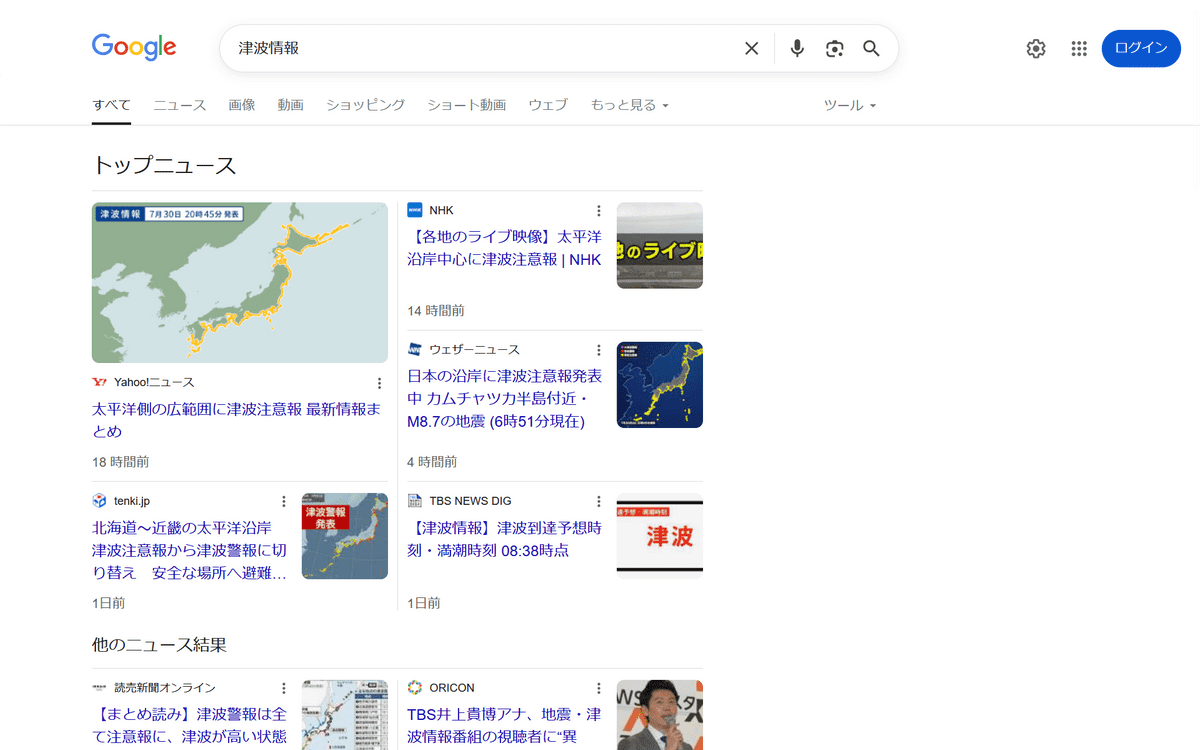Click the NHK source icon
The image size is (1200, 750).
point(415,210)
